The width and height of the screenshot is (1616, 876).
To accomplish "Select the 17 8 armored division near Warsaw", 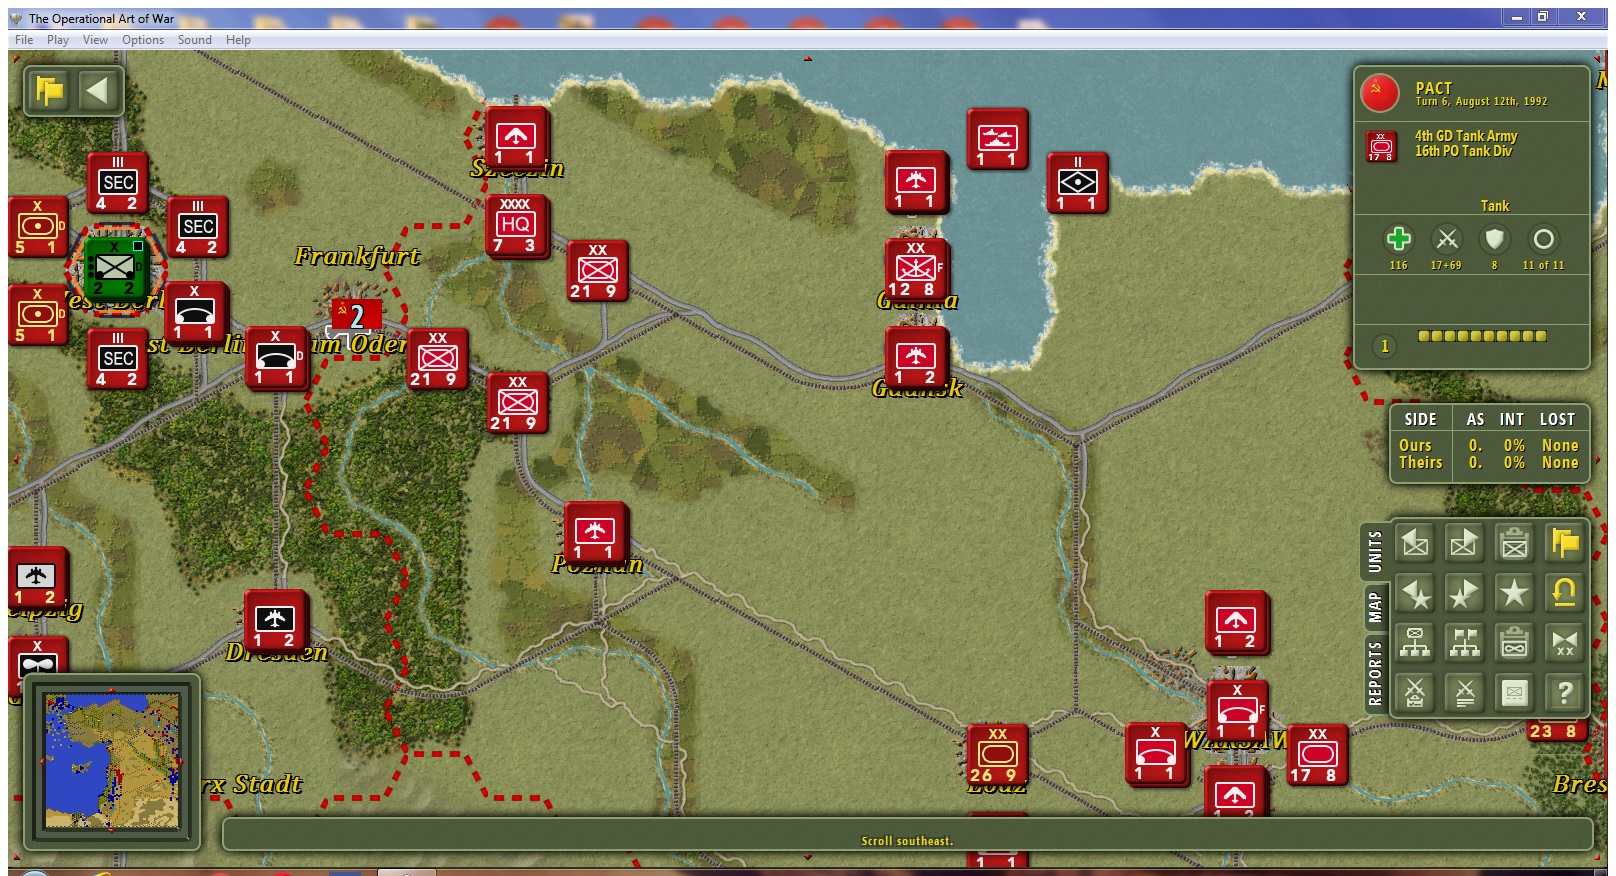I will pyautogui.click(x=1317, y=755).
